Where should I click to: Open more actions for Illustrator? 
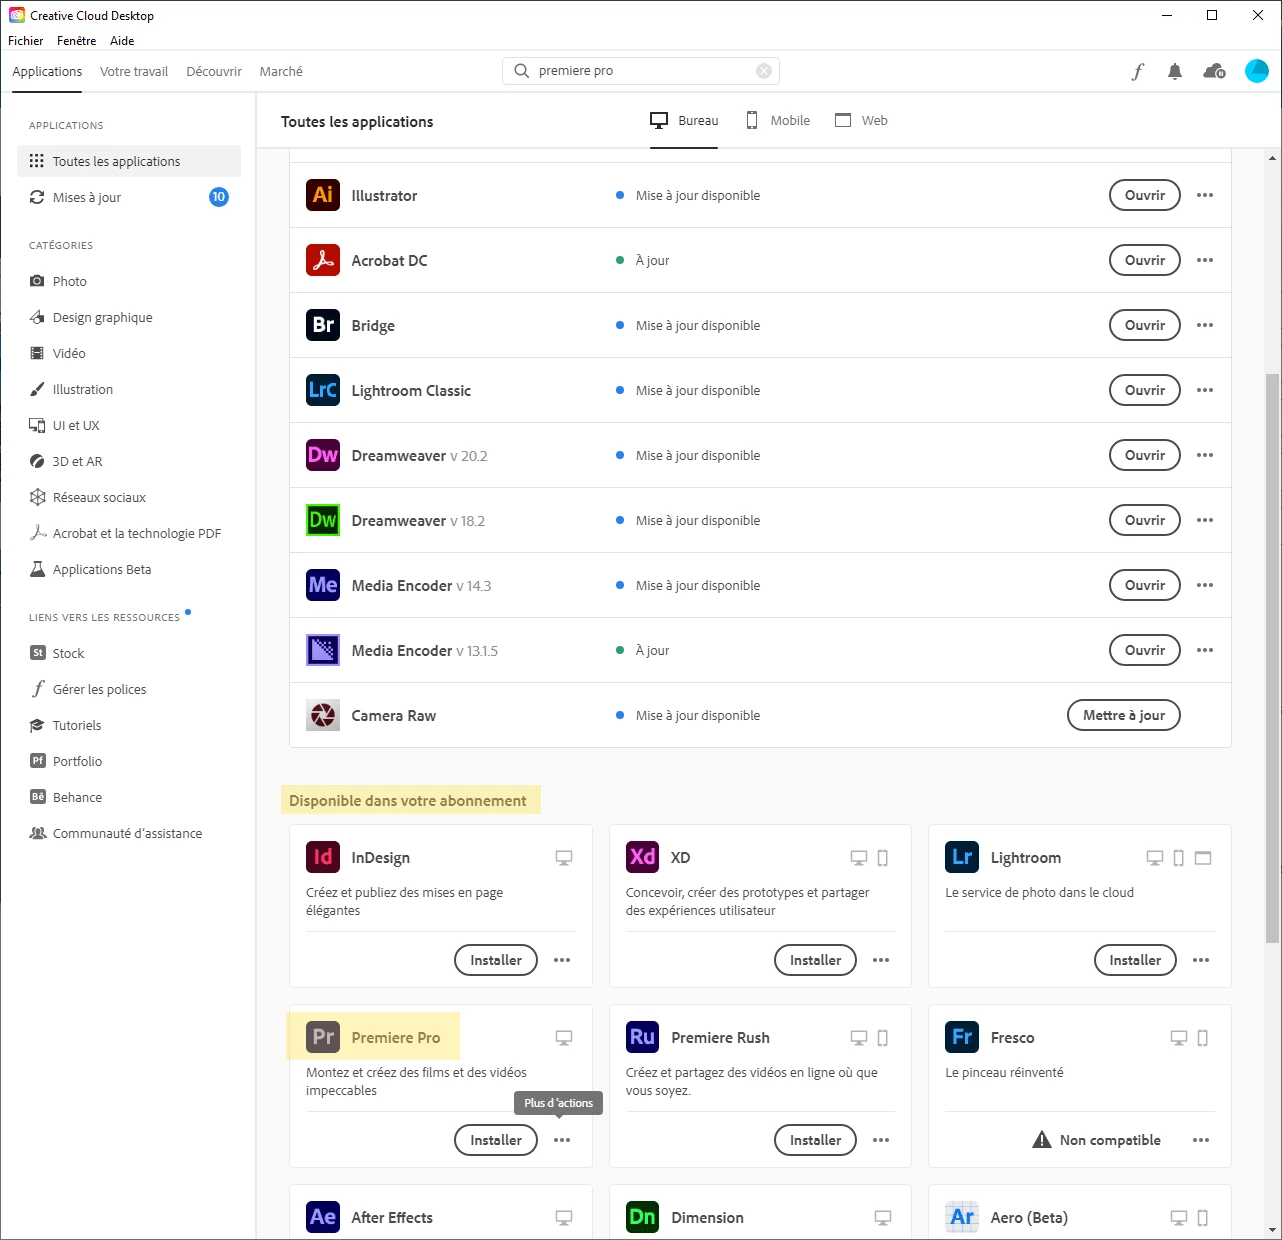[x=1205, y=195]
